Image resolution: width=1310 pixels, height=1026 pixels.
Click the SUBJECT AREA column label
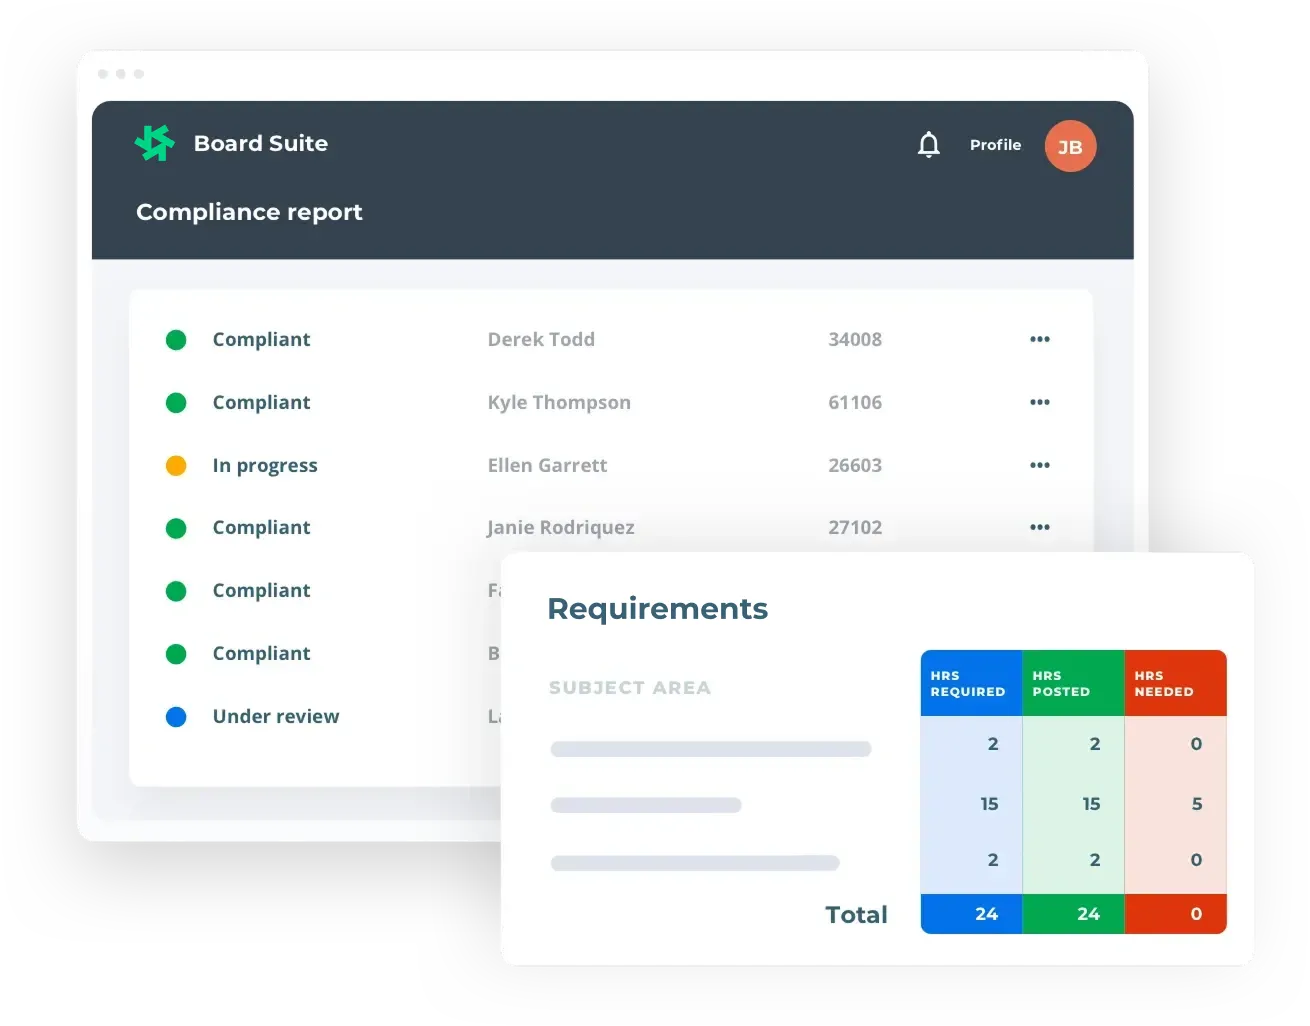pyautogui.click(x=630, y=688)
